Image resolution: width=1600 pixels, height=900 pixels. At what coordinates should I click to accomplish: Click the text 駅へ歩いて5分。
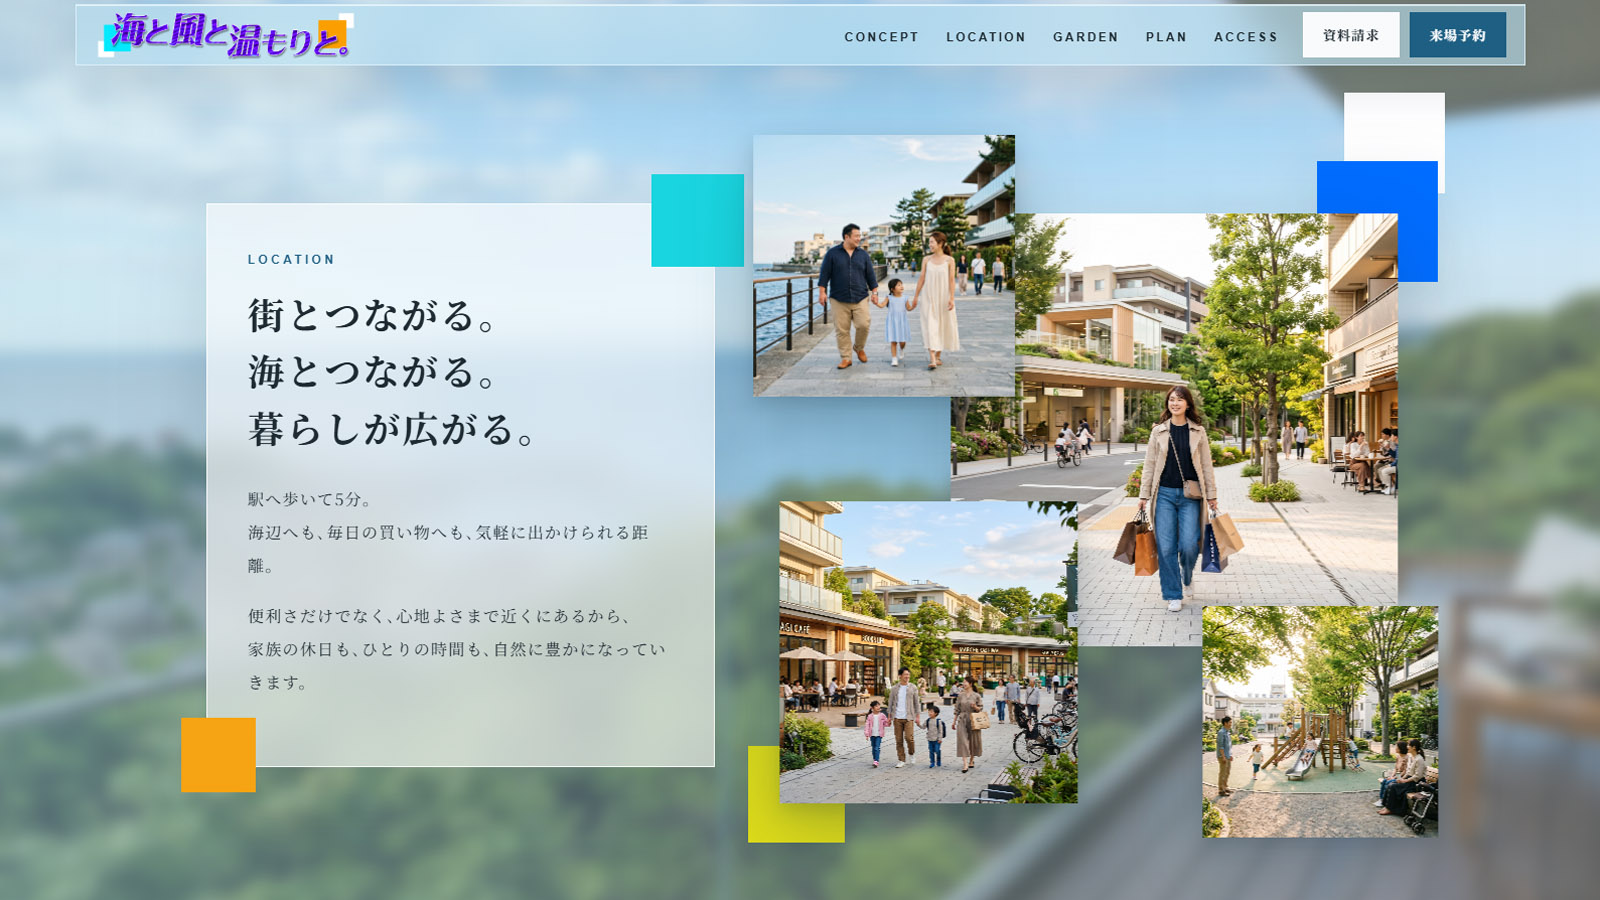(x=311, y=499)
